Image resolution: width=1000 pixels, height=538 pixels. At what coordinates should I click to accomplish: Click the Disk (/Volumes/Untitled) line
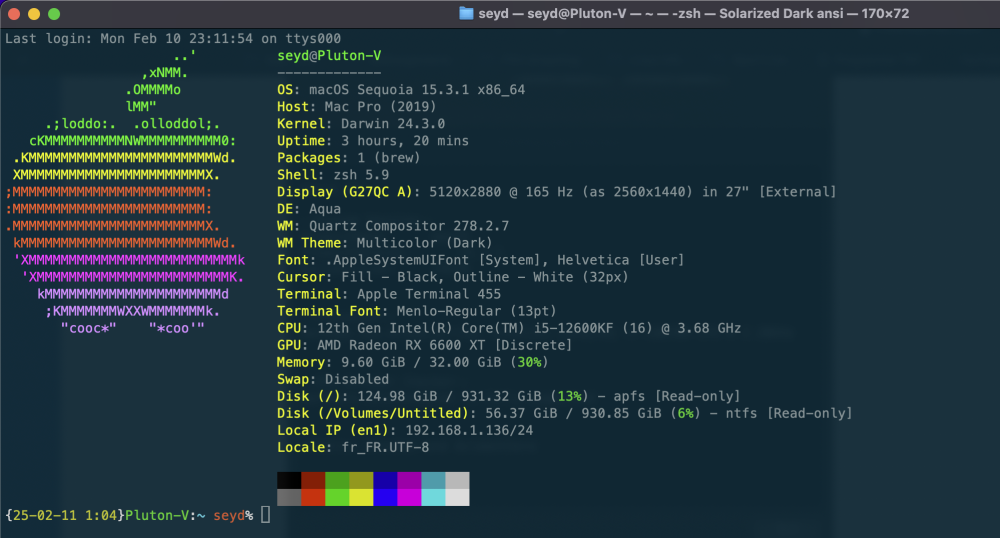565,413
